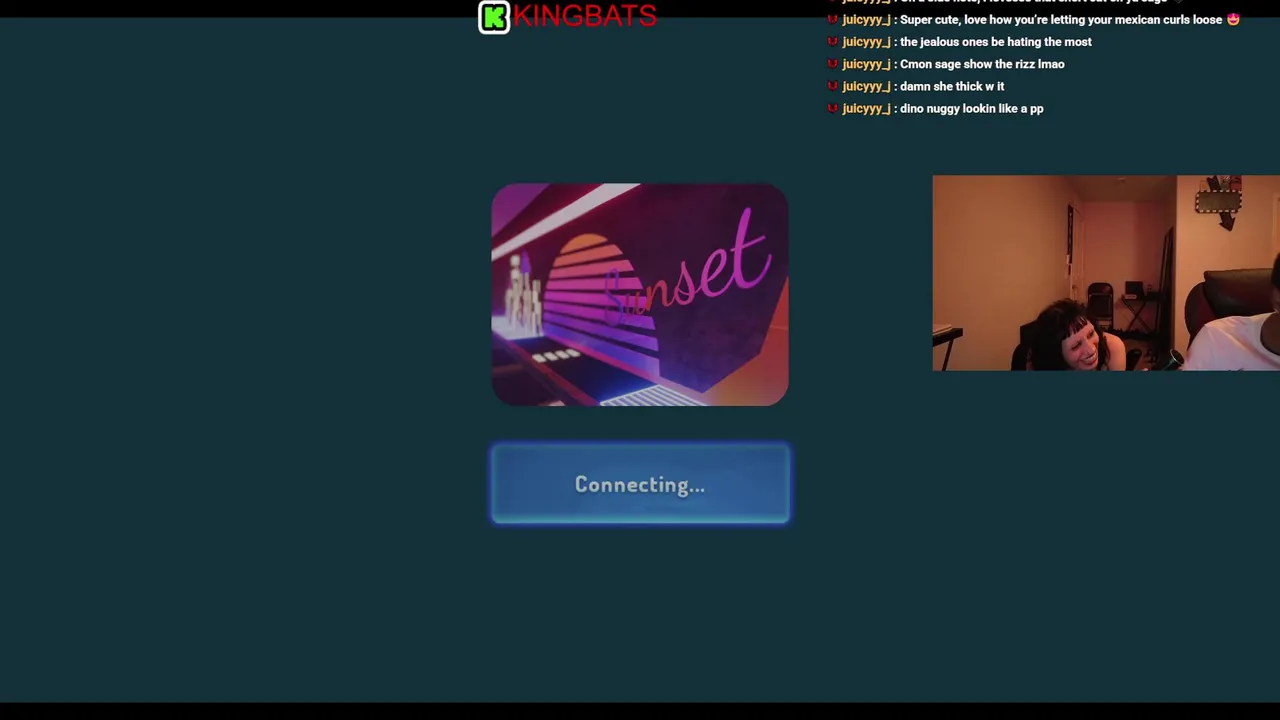Click juicyyy_j username on 'damn she thick' message
The width and height of the screenshot is (1280, 720).
866,86
